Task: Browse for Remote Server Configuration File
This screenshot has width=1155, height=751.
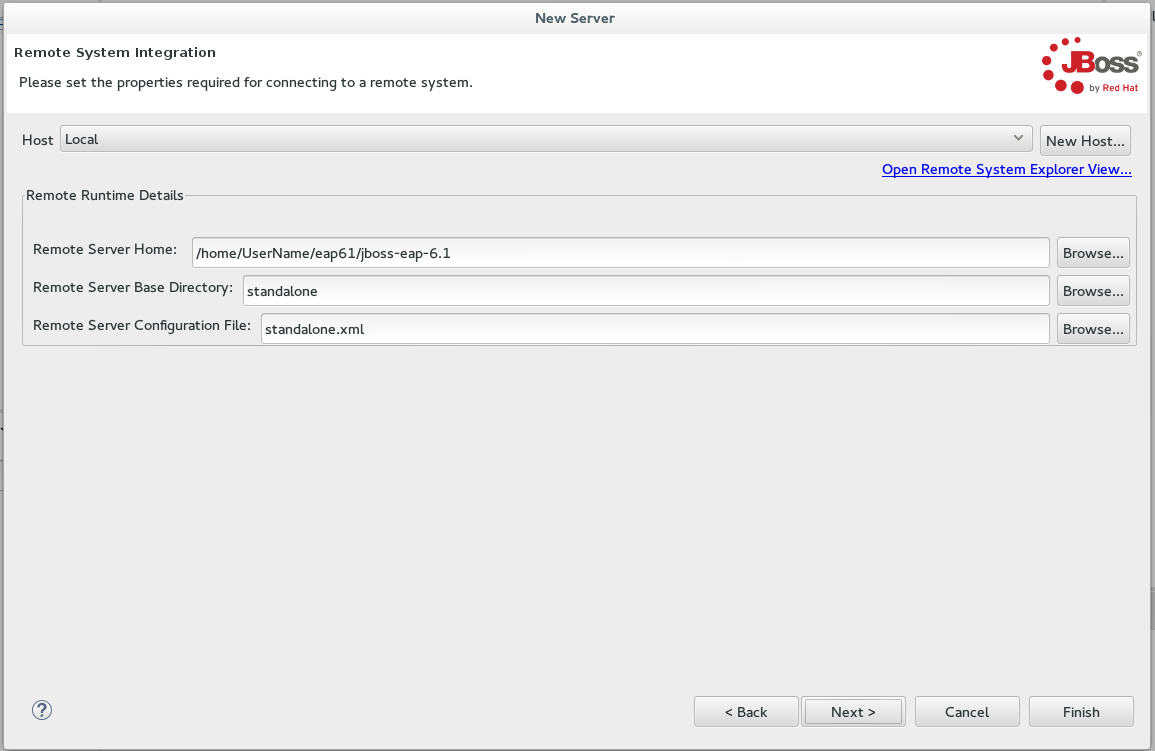Action: pyautogui.click(x=1092, y=329)
